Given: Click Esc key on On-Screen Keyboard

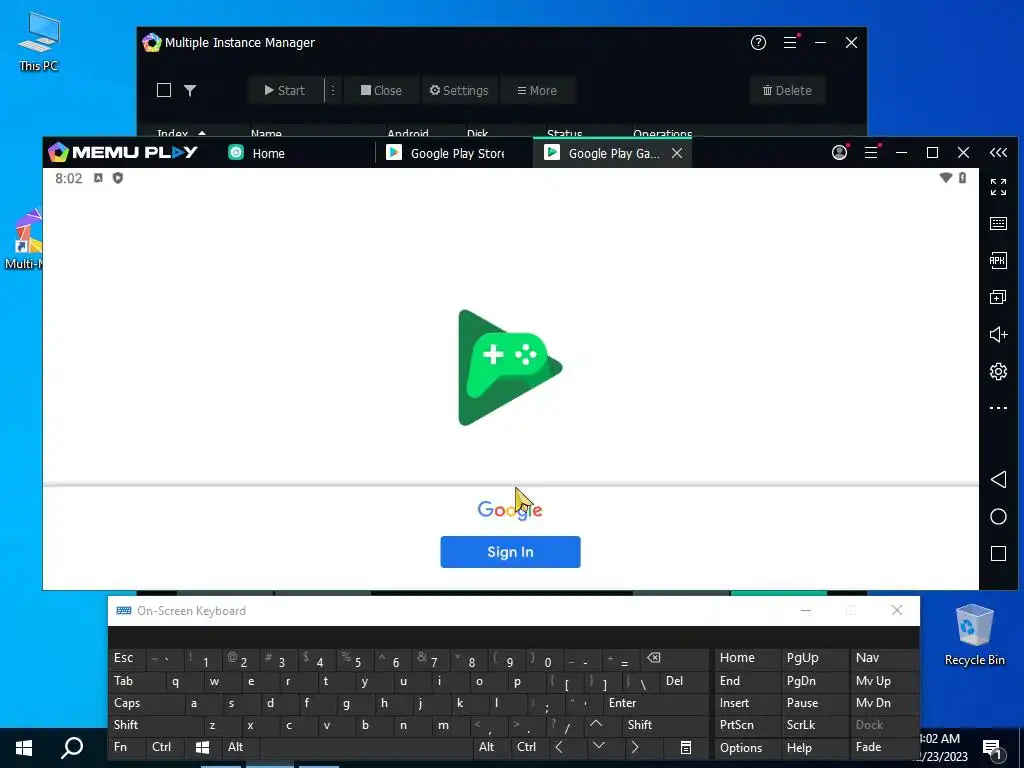Looking at the screenshot, I should (128, 658).
